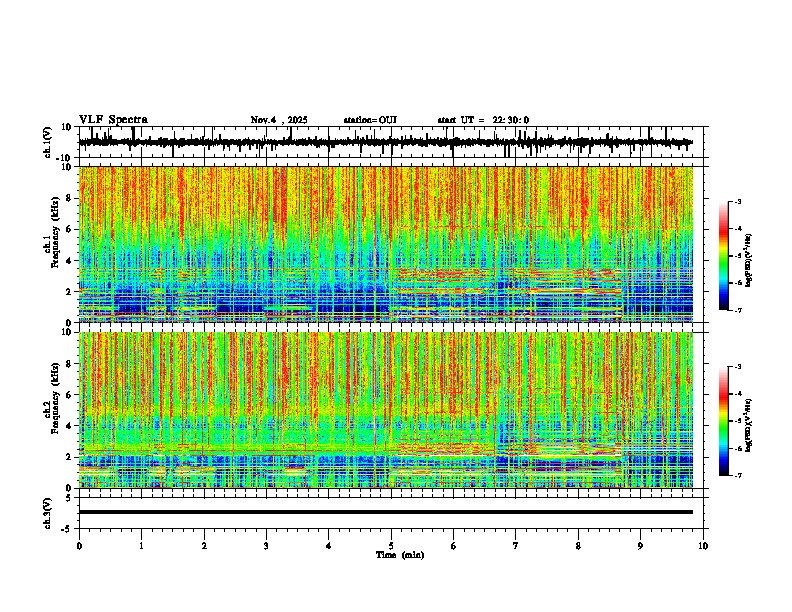This screenshot has width=792, height=612.
Task: Click the "10" tick on the time axis
Action: point(703,546)
